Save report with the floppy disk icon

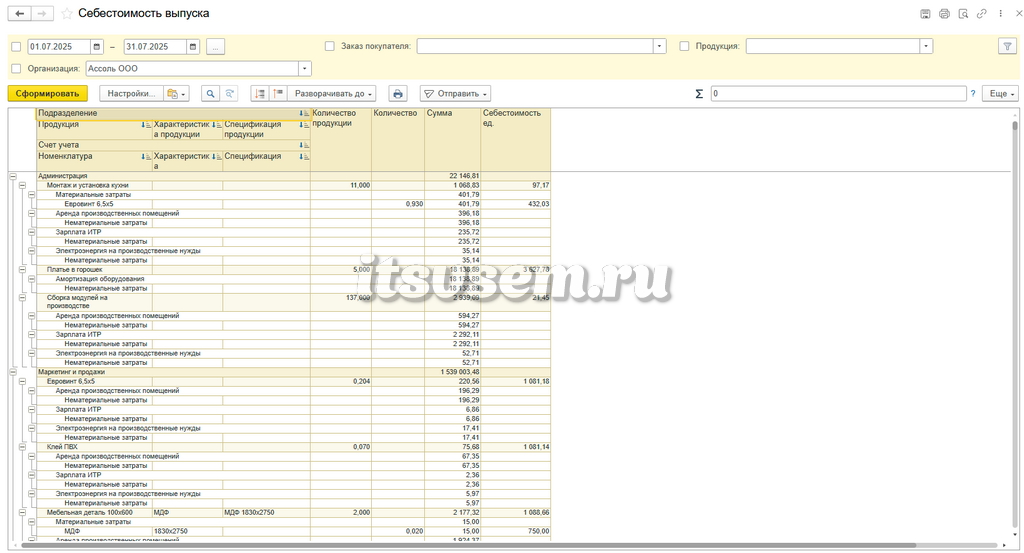click(925, 14)
